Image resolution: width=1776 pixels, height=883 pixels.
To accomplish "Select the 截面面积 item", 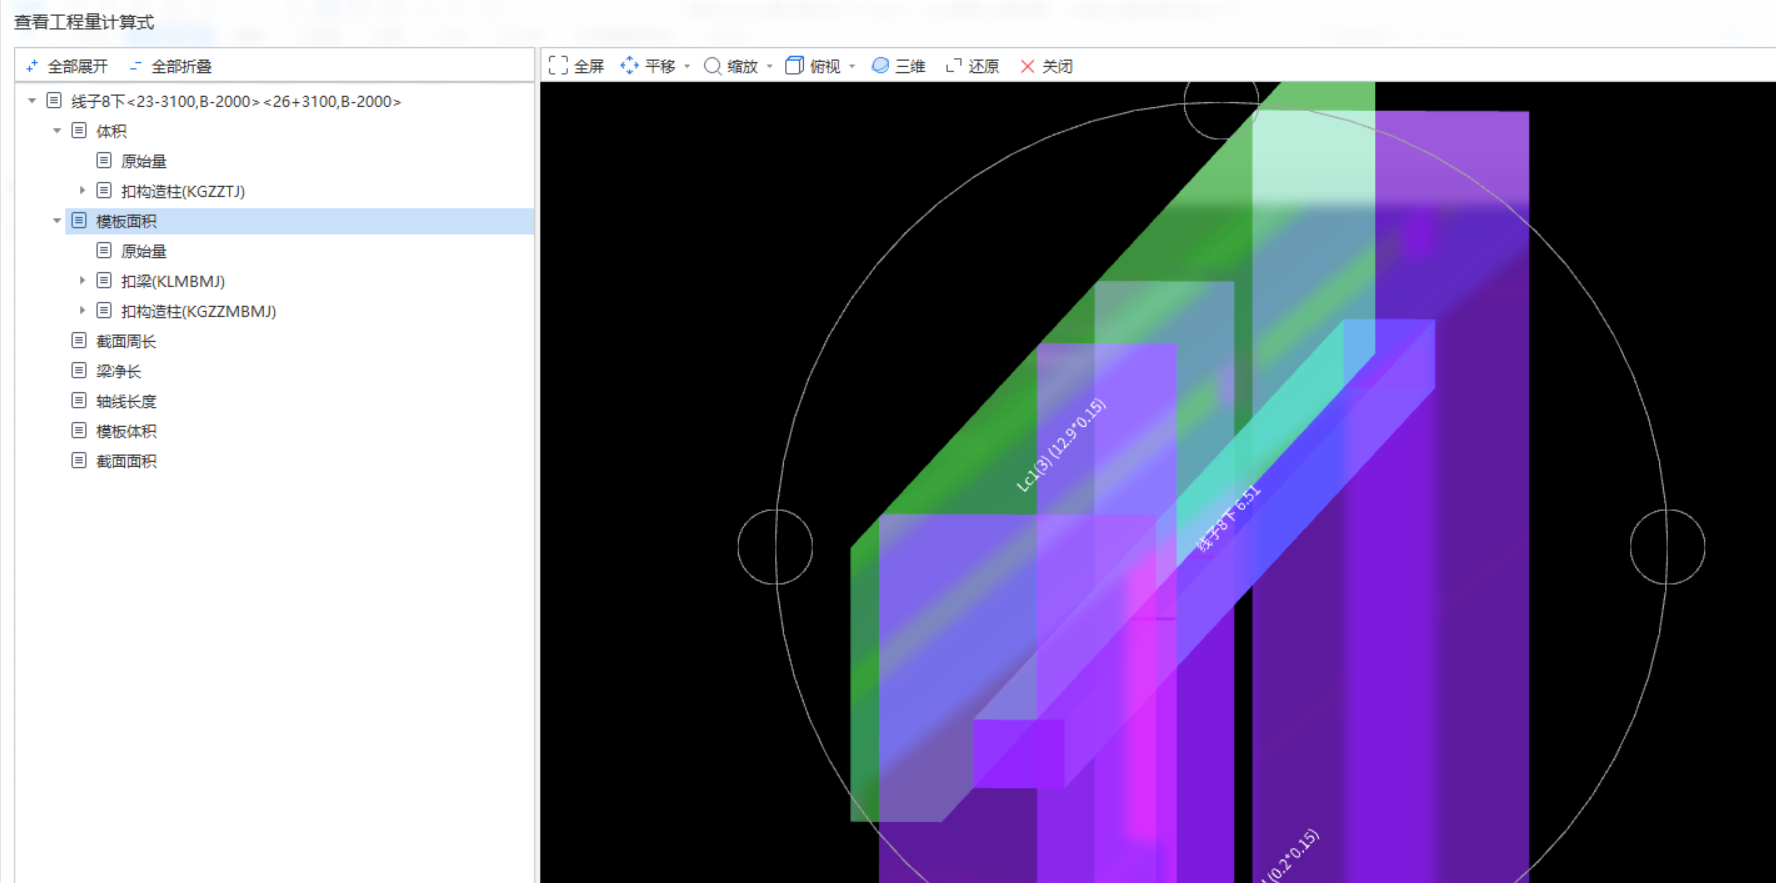I will coord(126,461).
